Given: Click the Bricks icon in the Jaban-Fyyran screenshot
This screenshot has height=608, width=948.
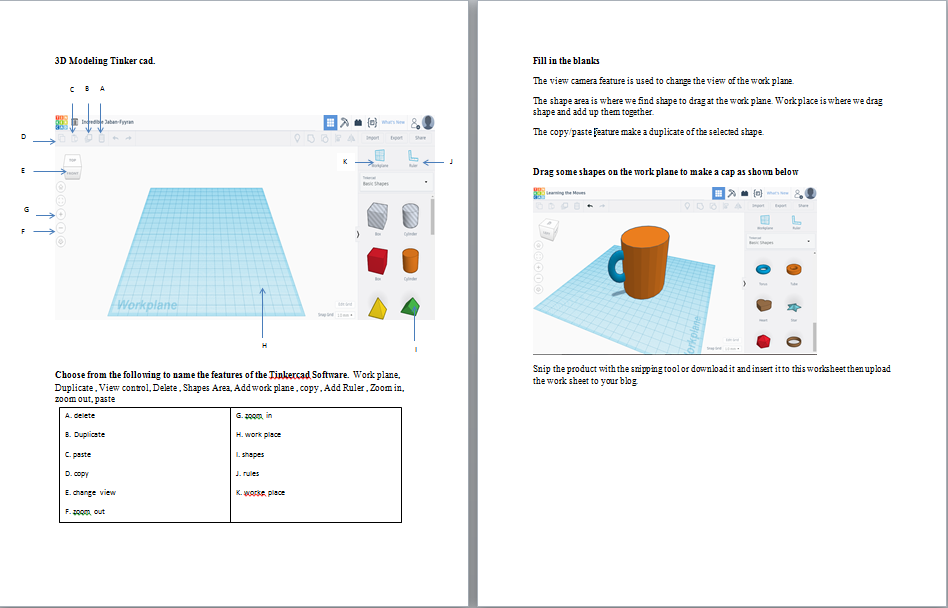Looking at the screenshot, I should pos(359,123).
